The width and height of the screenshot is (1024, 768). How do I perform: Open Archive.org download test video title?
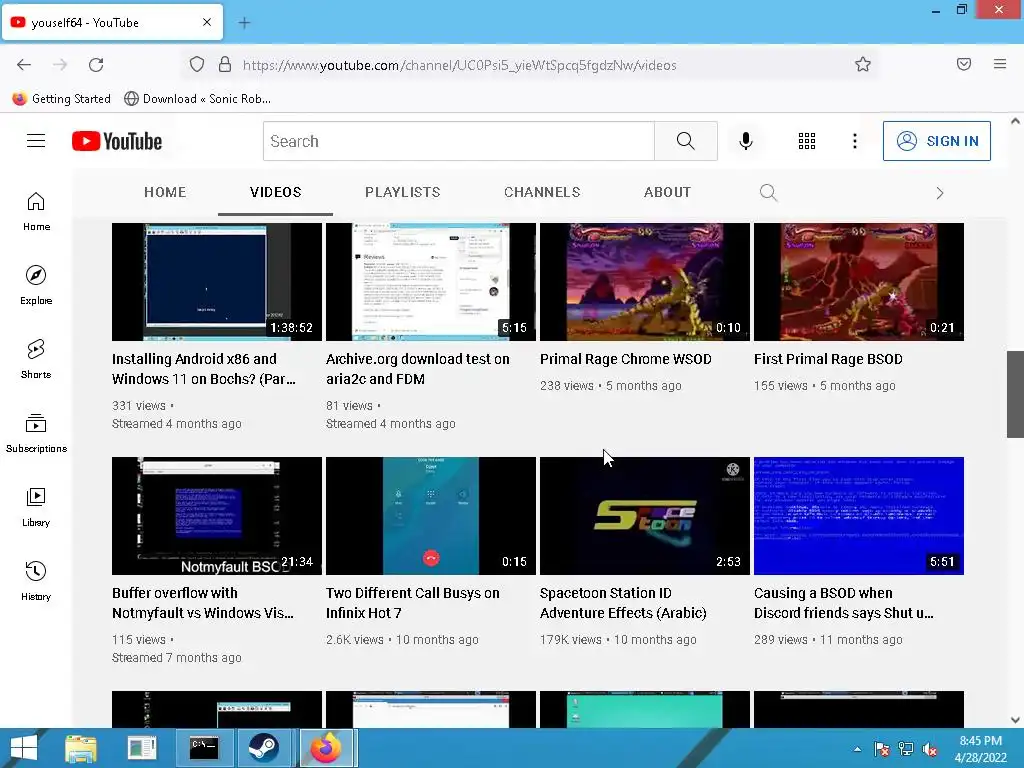point(418,369)
